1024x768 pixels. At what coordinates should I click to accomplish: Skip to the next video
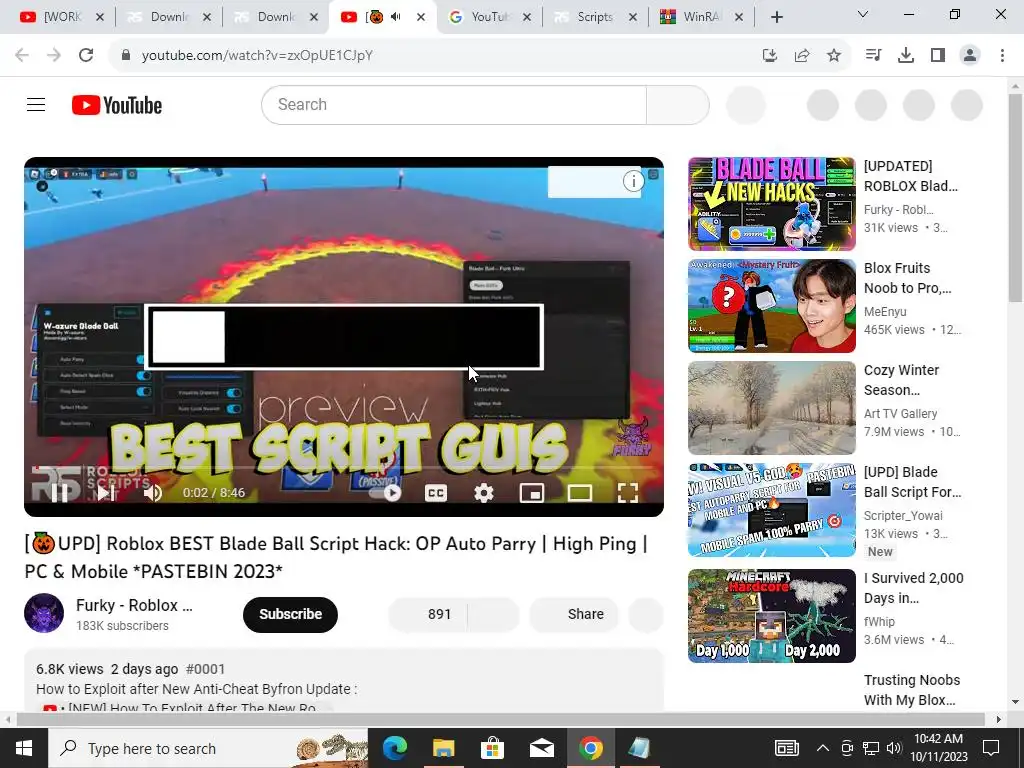[106, 492]
